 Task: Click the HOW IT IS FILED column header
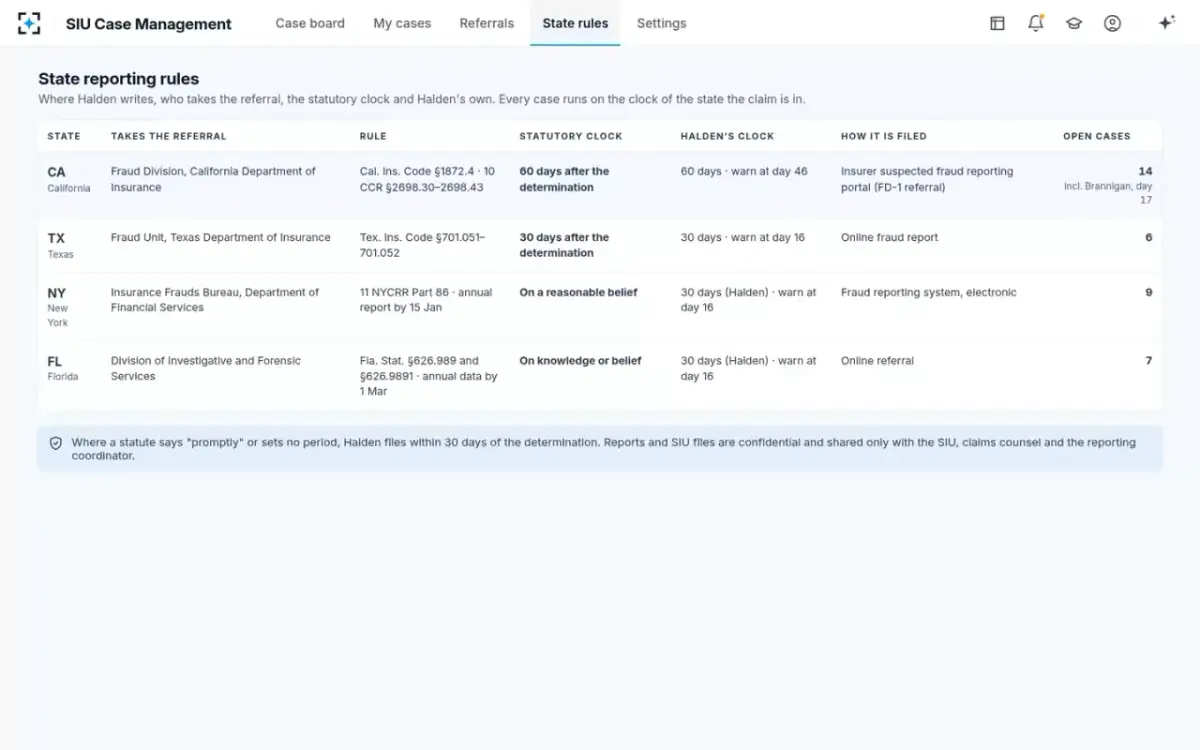(884, 136)
